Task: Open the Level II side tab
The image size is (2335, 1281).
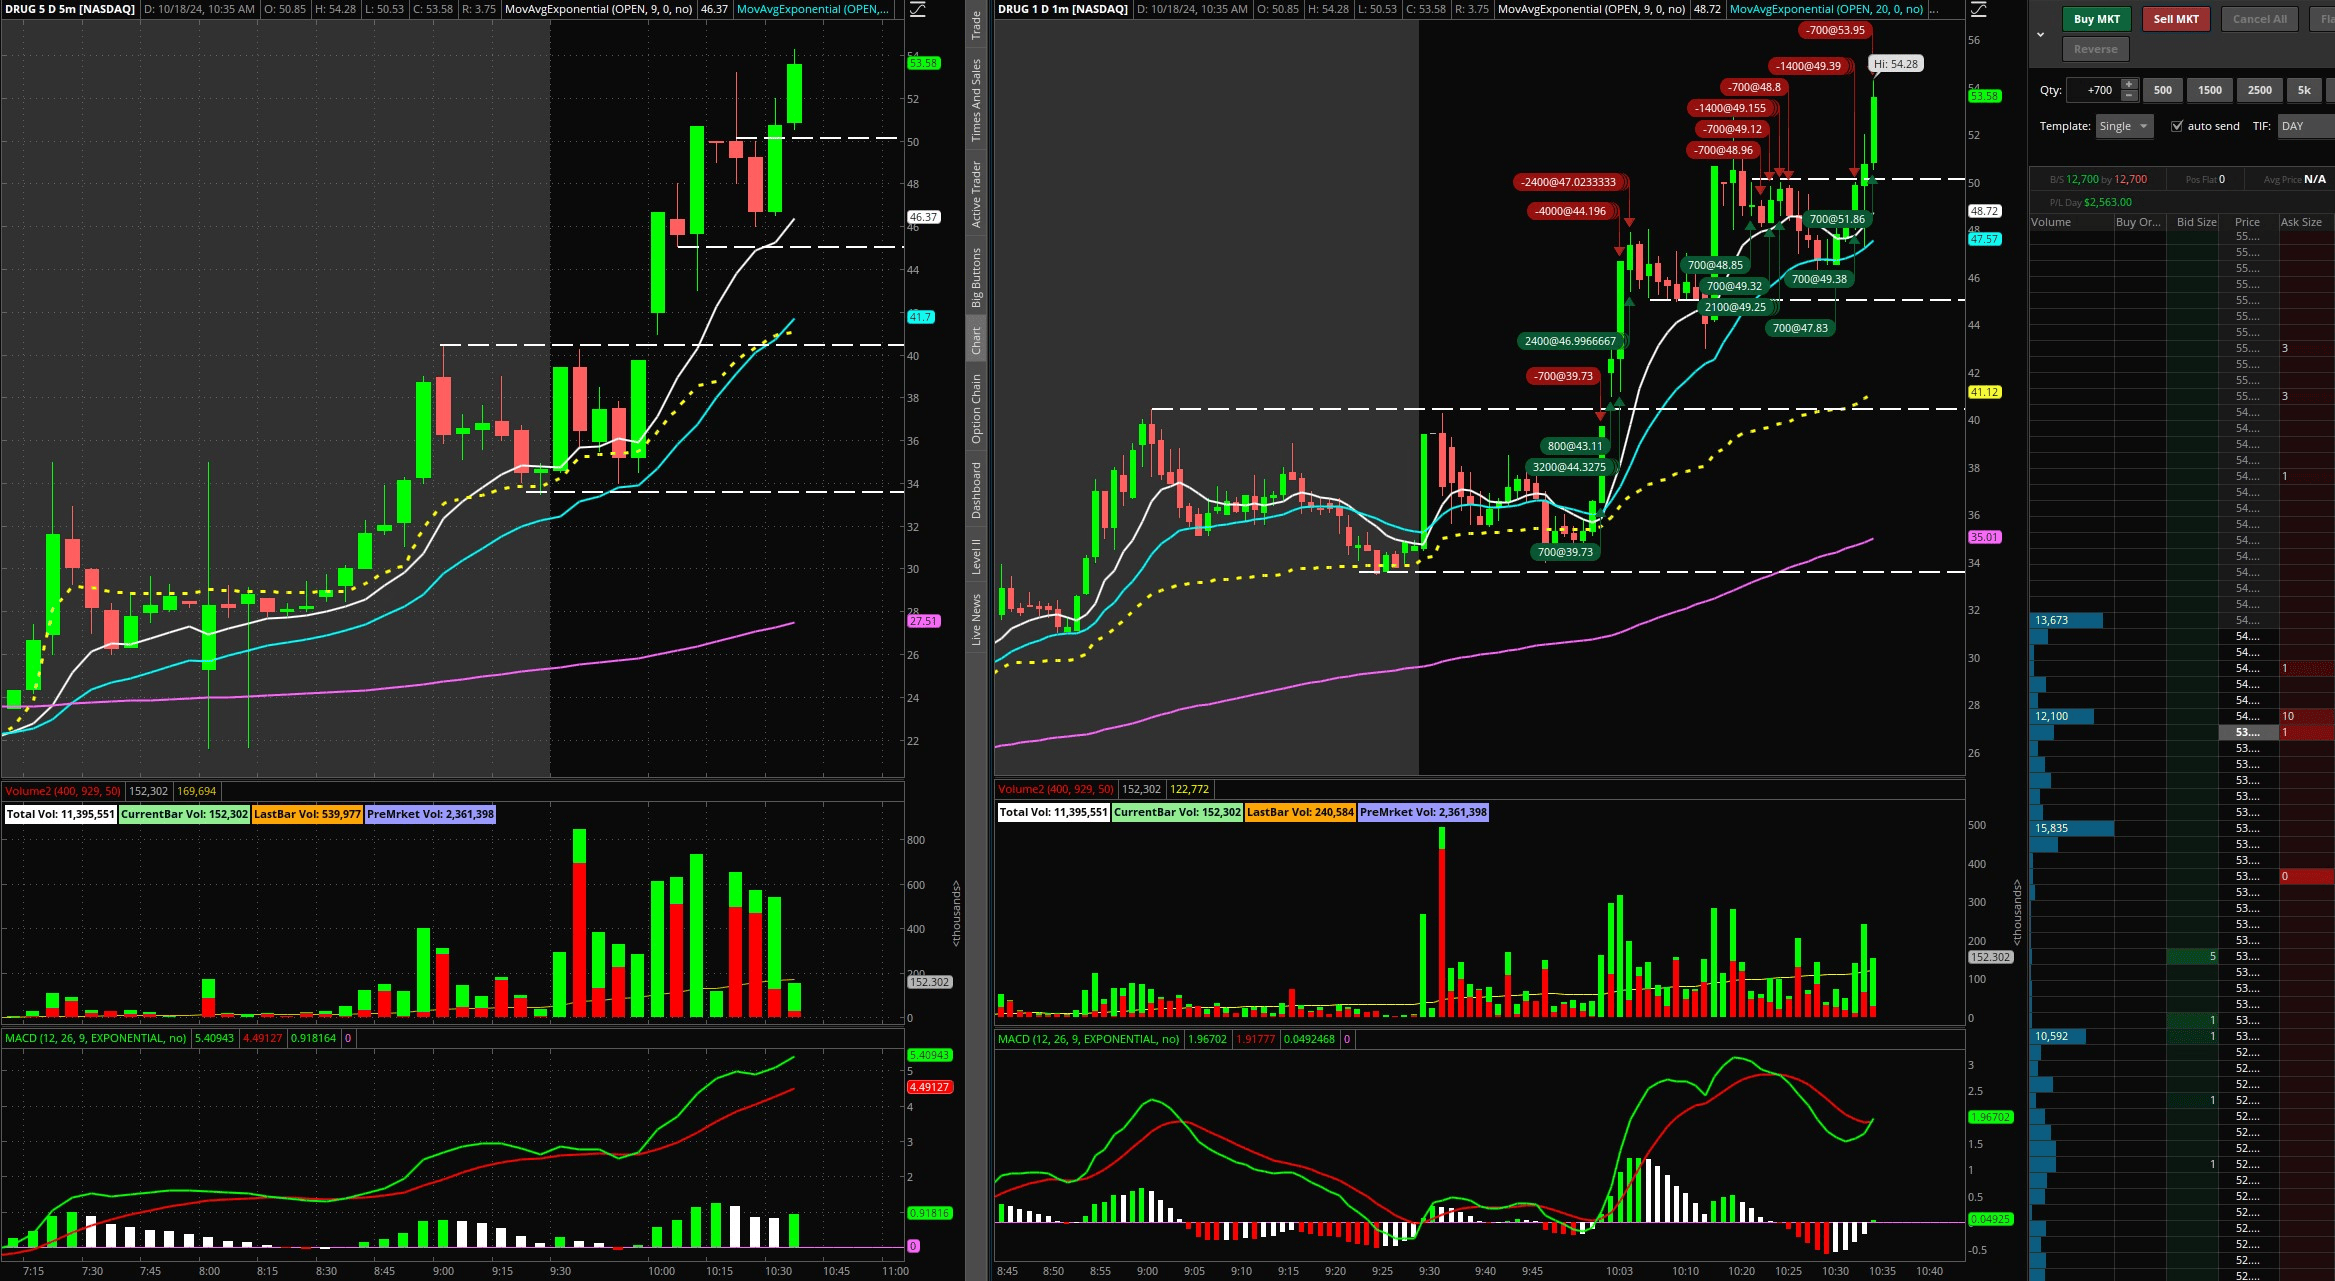Action: 976,556
